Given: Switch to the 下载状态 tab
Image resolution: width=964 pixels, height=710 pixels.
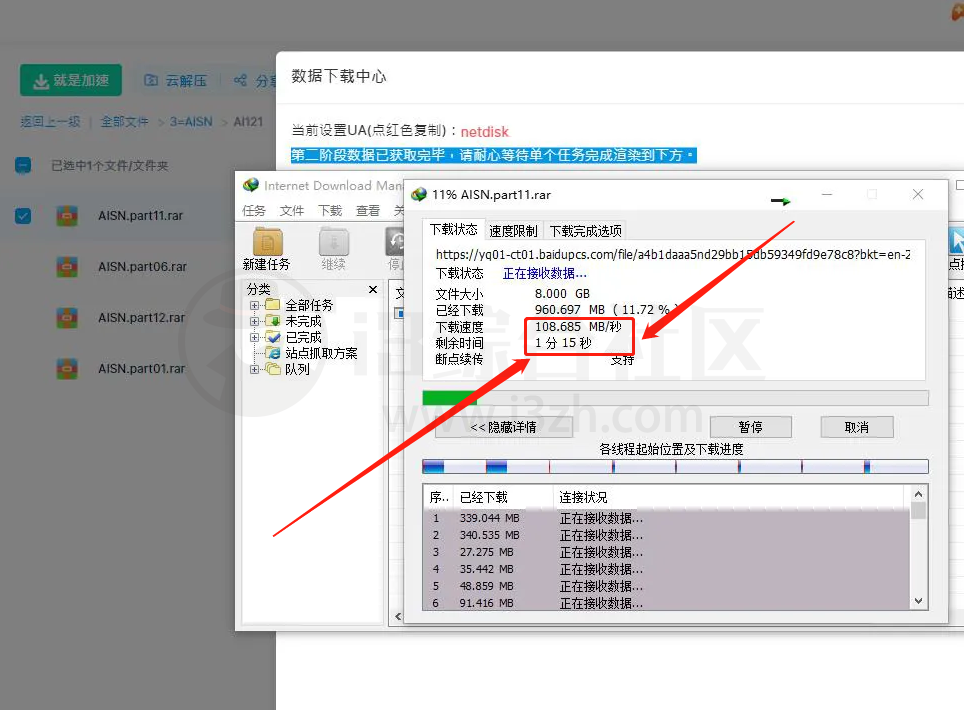Looking at the screenshot, I should click(454, 229).
